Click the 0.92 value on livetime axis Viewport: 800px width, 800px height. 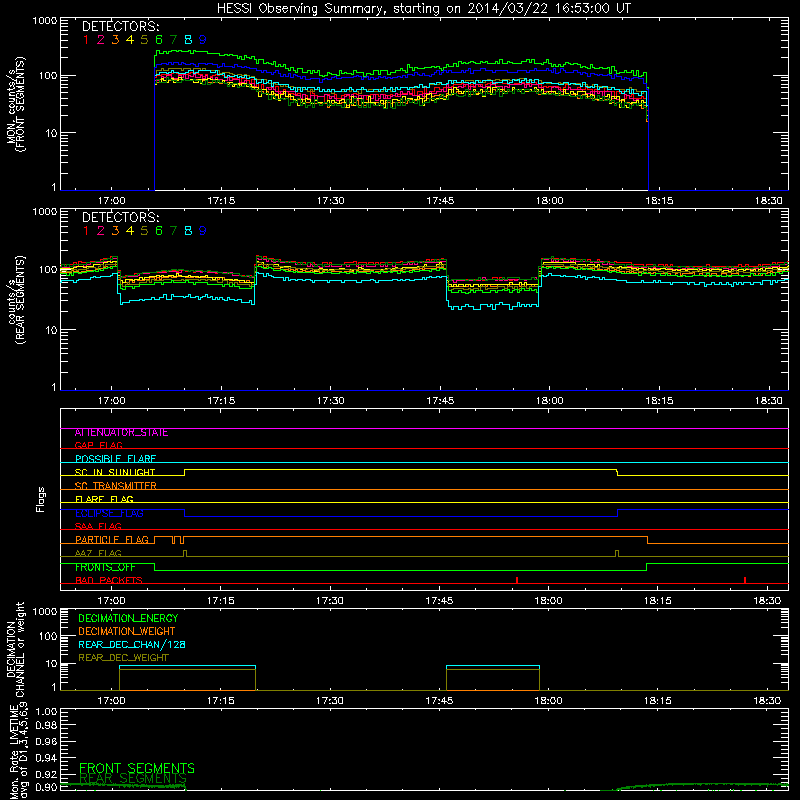47,774
